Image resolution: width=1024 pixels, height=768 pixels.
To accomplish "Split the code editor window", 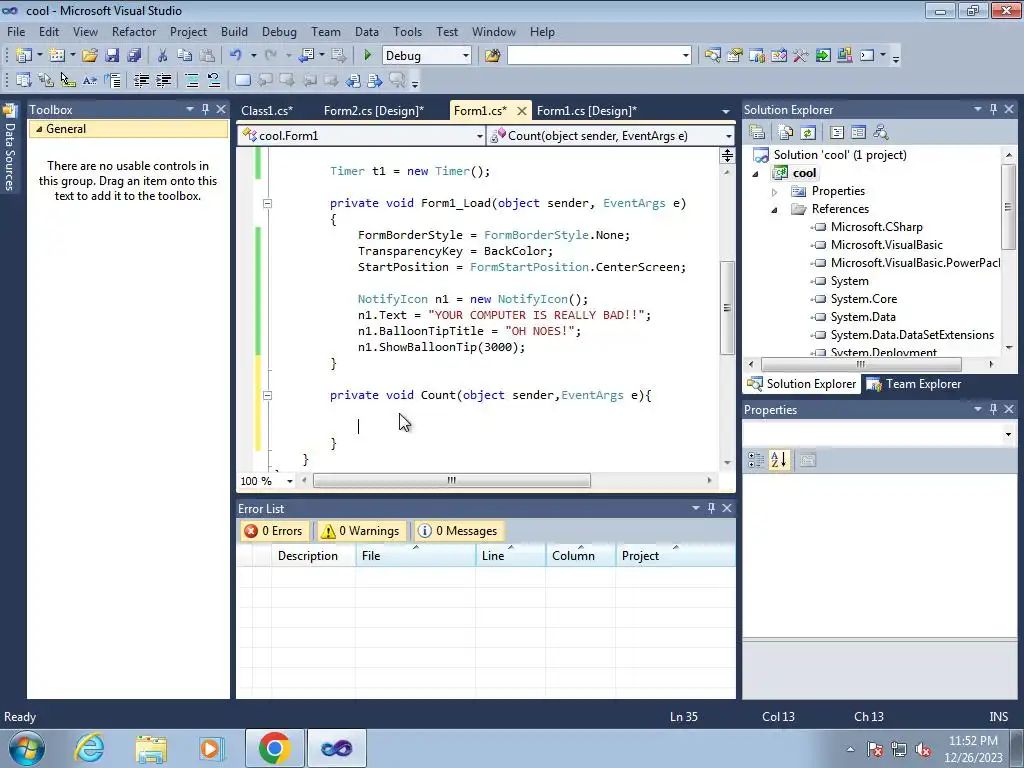I will pyautogui.click(x=727, y=155).
